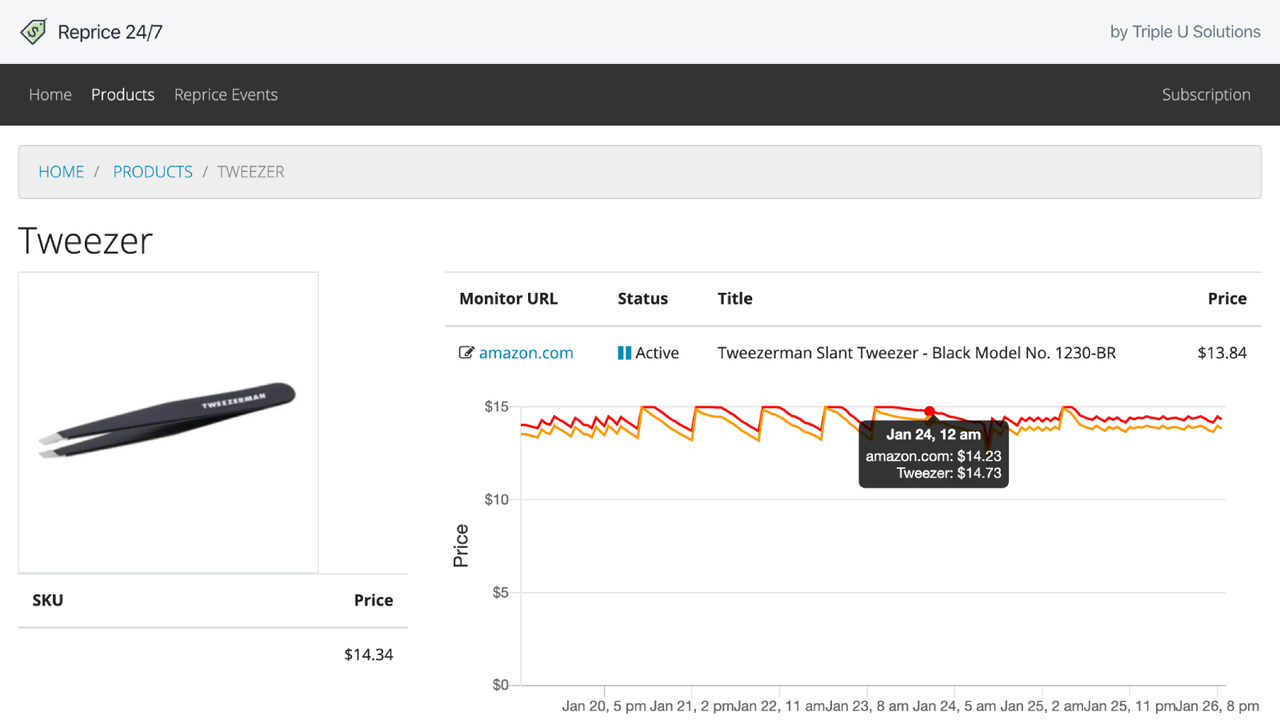This screenshot has width=1280, height=720.
Task: Open the amazon.com monitor URL link
Action: [526, 352]
